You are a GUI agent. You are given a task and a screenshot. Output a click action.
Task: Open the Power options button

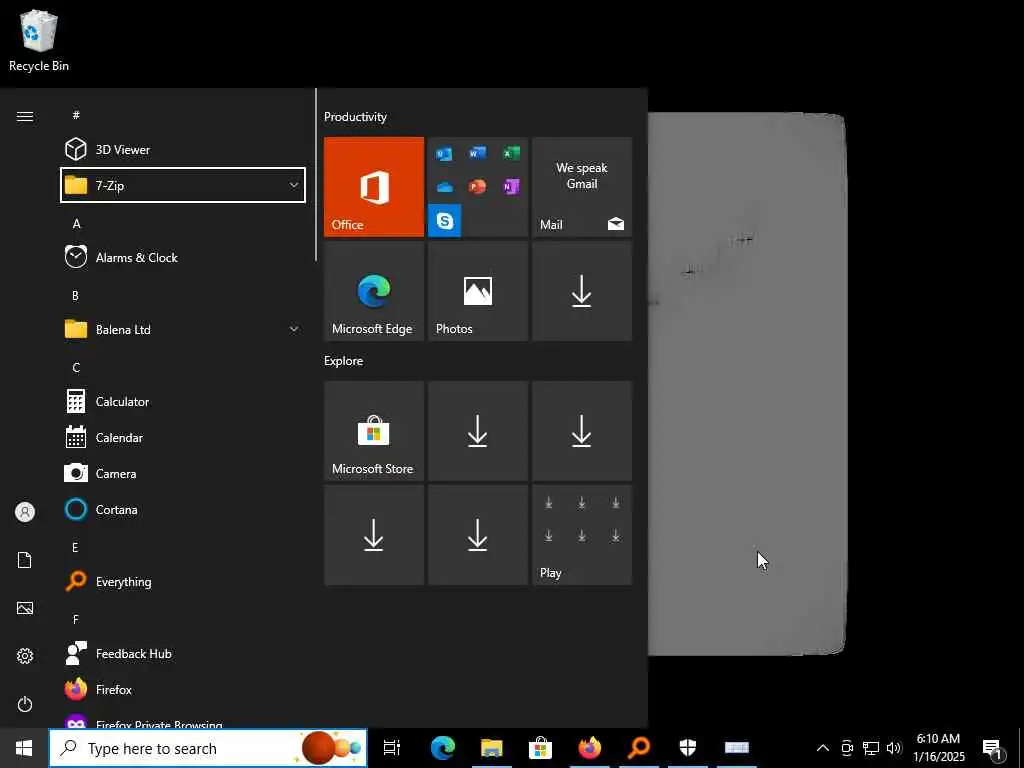[25, 704]
